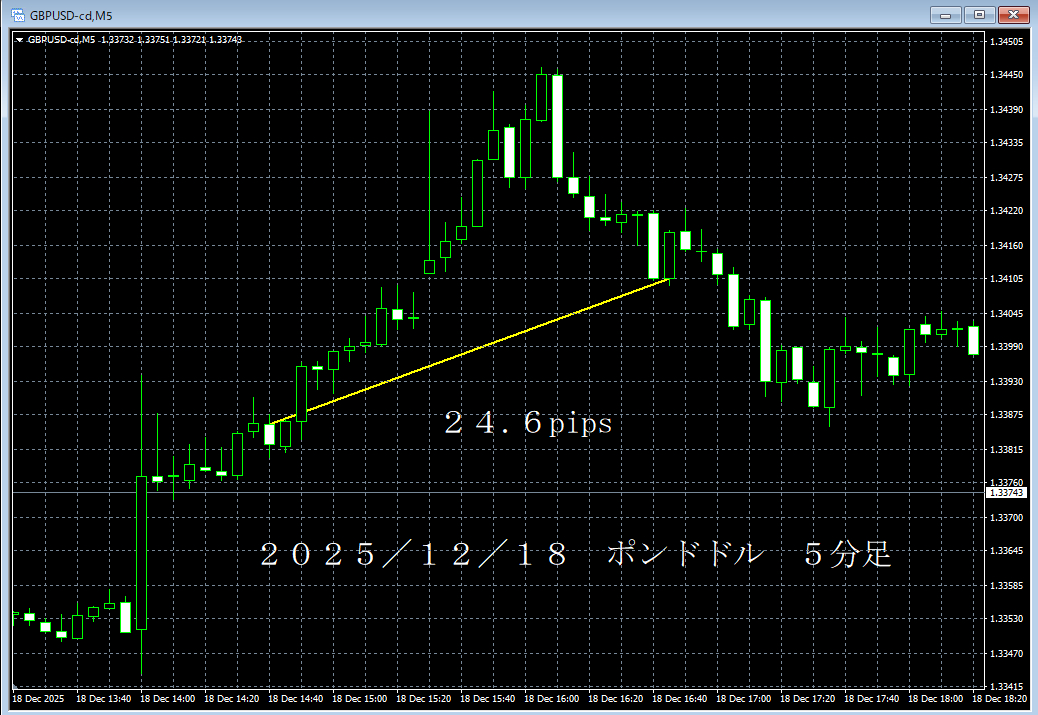The height and width of the screenshot is (715, 1038).
Task: Click the 1.33470 price scale label
Action: pyautogui.click(x=1006, y=654)
